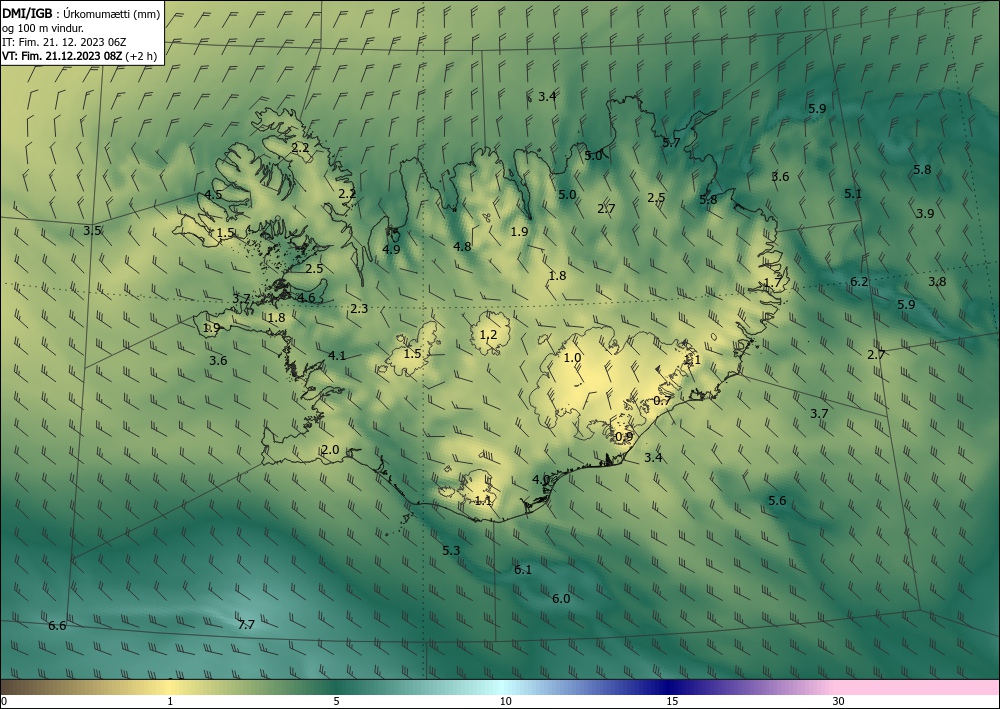1000x709 pixels.
Task: Click the 2.0 value on the map
Action: (330, 450)
